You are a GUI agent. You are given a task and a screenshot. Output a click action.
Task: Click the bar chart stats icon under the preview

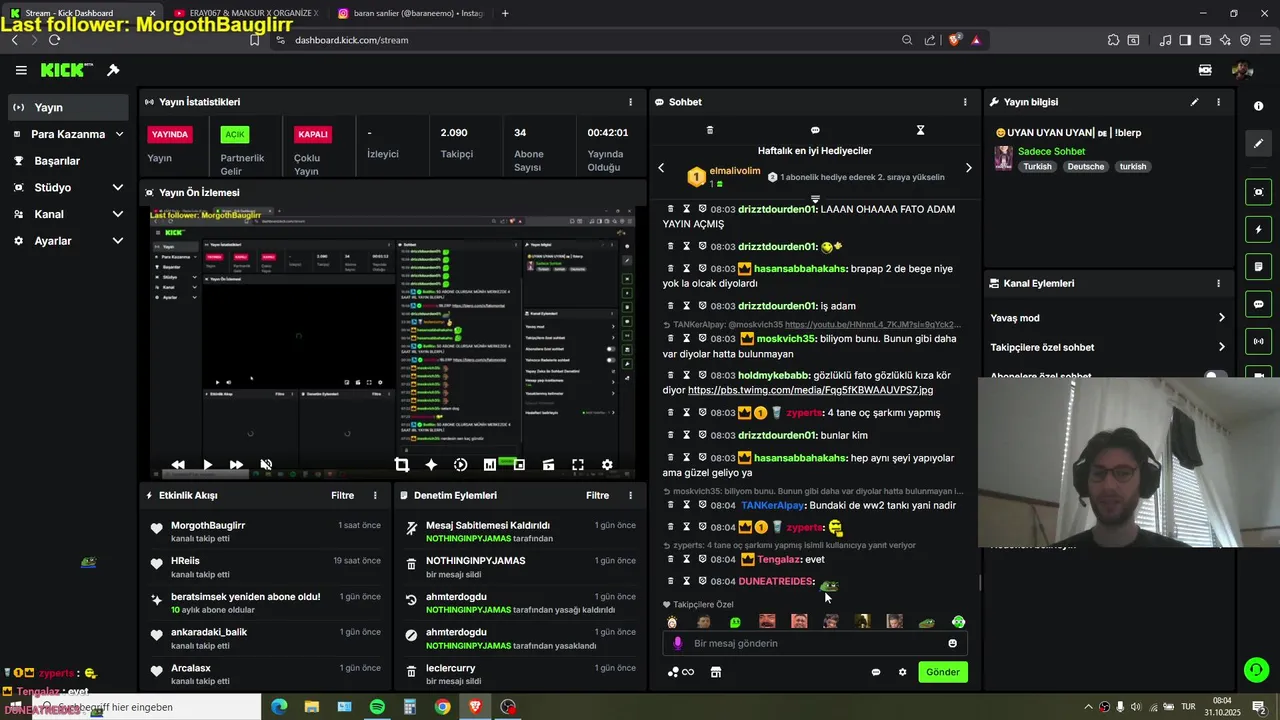click(490, 464)
